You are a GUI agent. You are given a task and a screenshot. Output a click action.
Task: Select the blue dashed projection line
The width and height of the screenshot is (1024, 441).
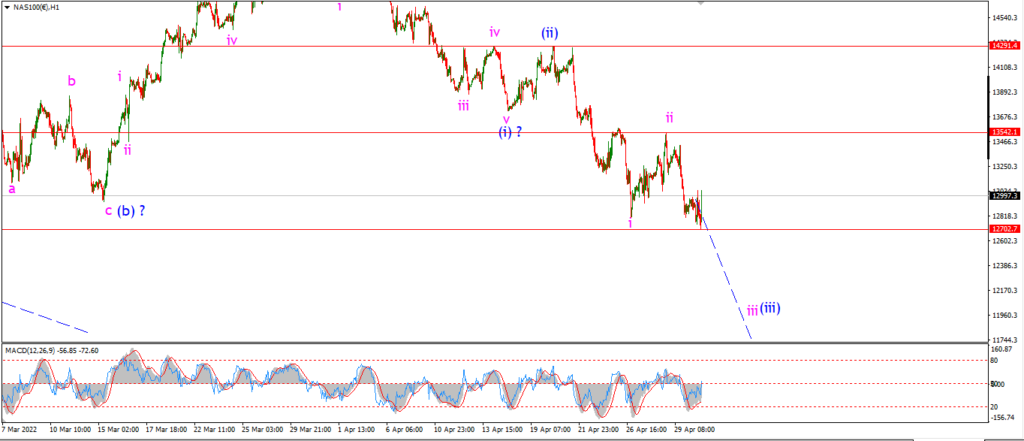[x=726, y=283]
